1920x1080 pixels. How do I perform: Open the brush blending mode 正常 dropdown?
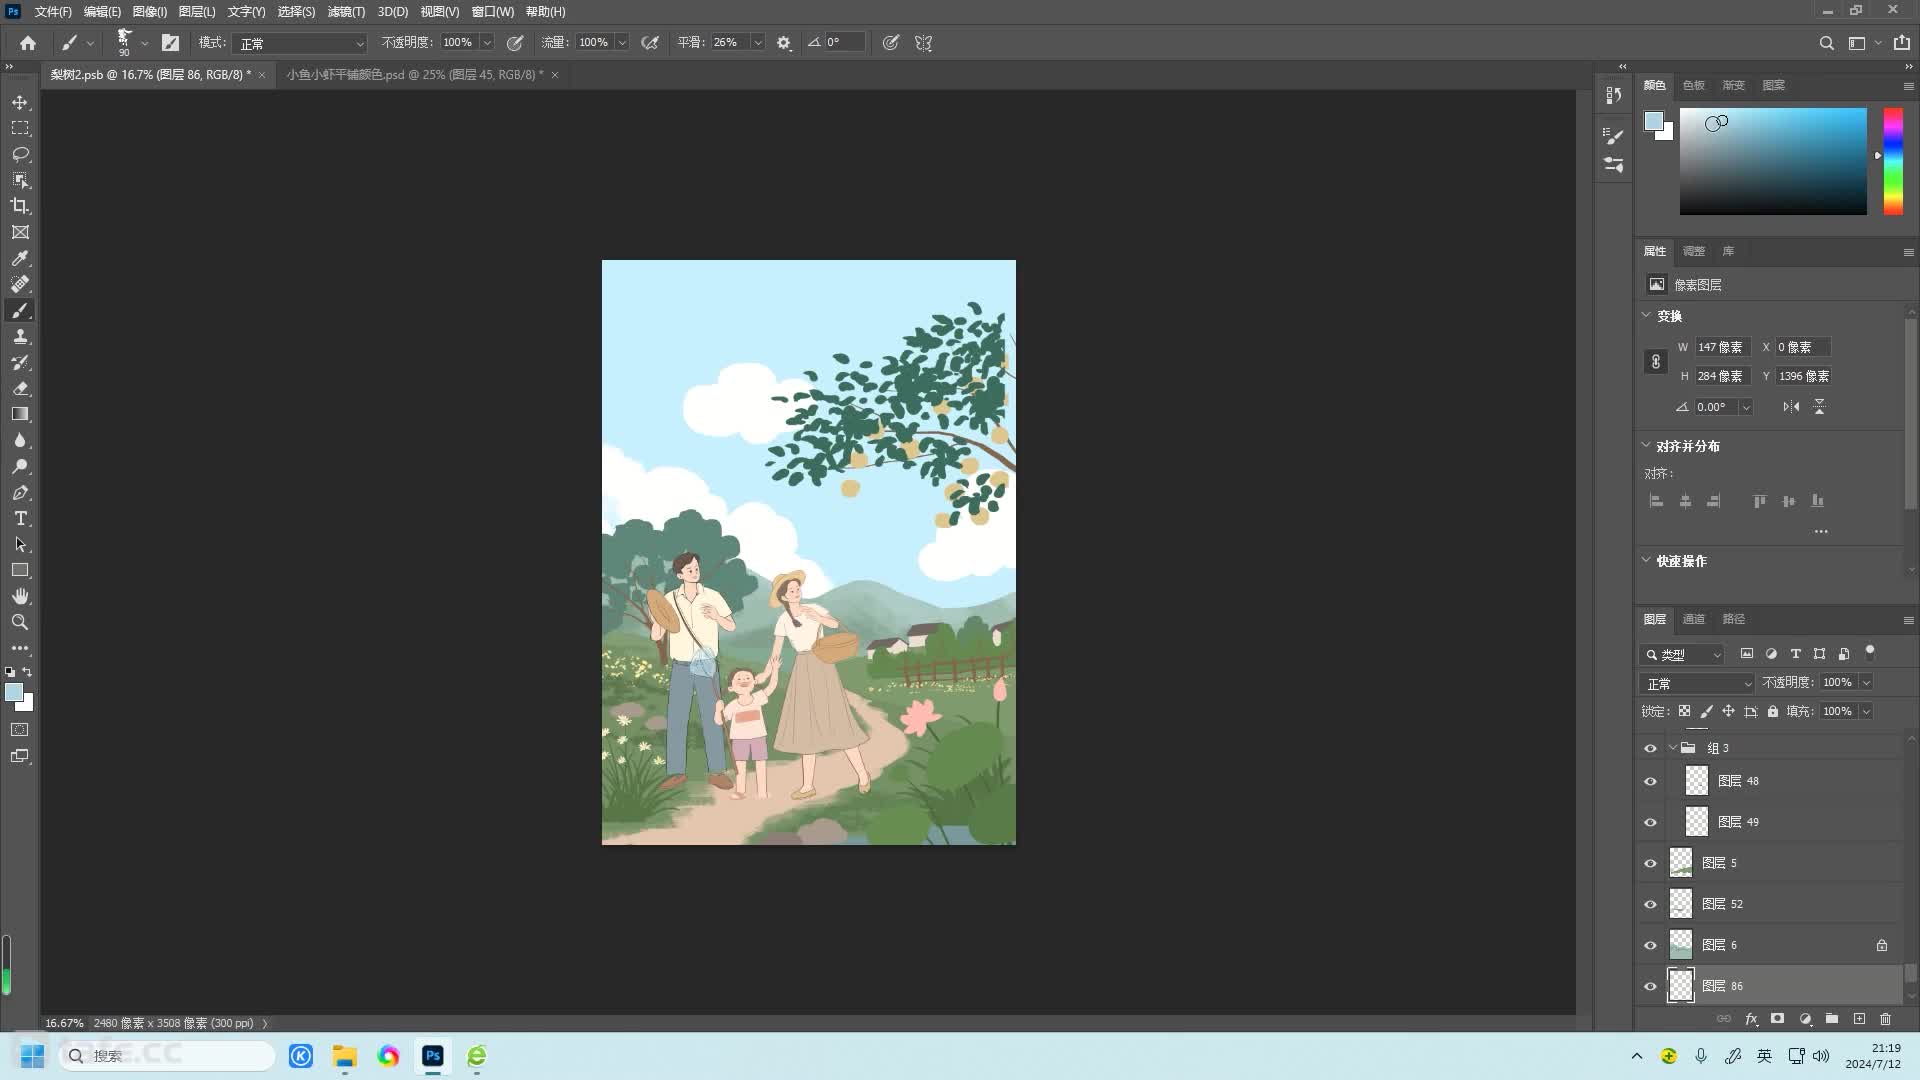pos(300,43)
